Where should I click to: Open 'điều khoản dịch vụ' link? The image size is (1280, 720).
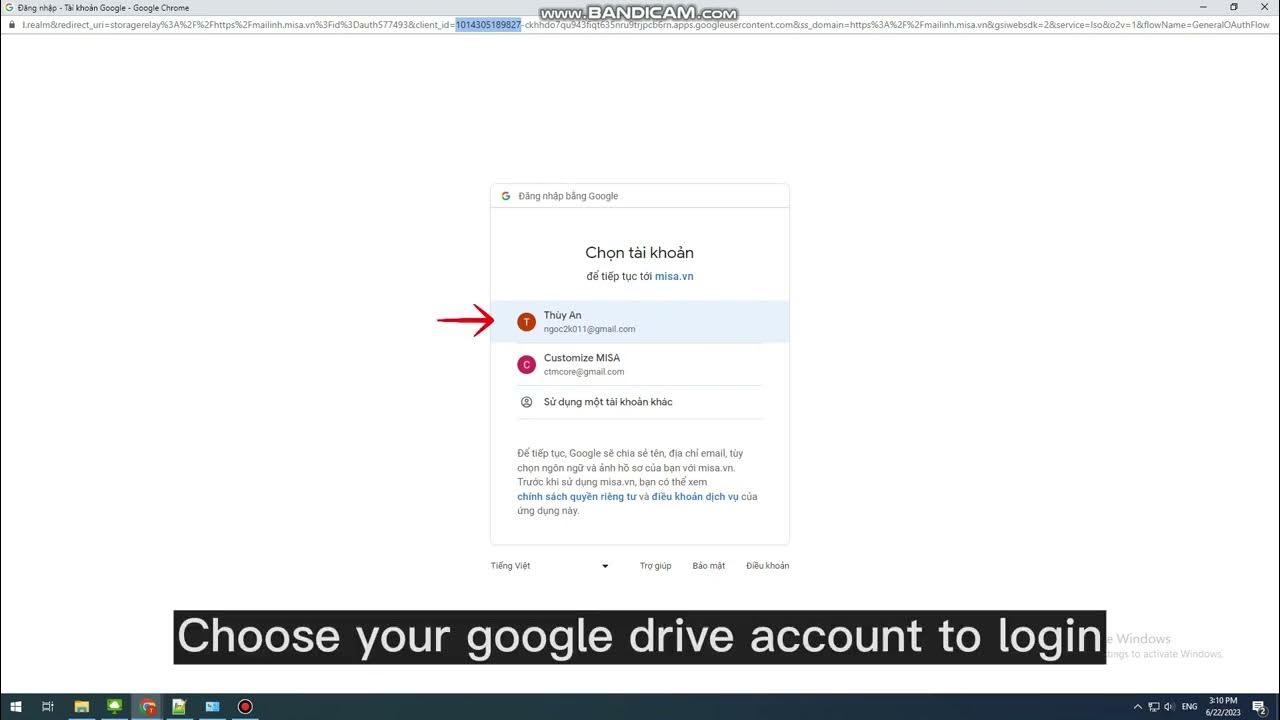pyautogui.click(x=695, y=496)
